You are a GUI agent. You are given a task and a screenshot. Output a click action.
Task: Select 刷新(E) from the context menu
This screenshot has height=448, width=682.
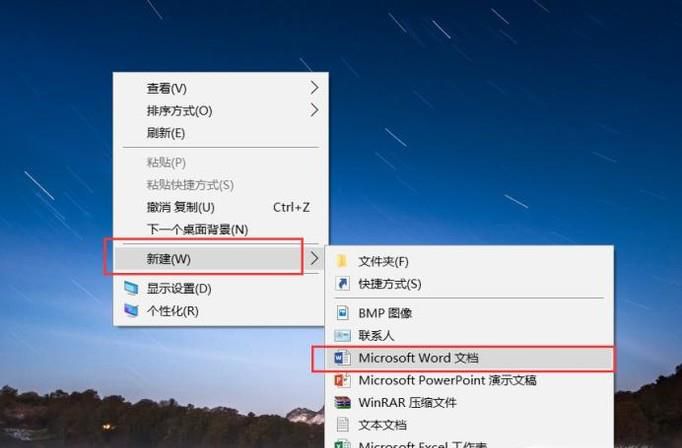pos(166,133)
